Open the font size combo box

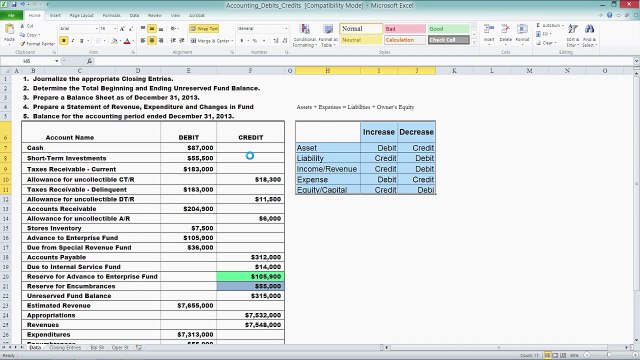(108, 29)
